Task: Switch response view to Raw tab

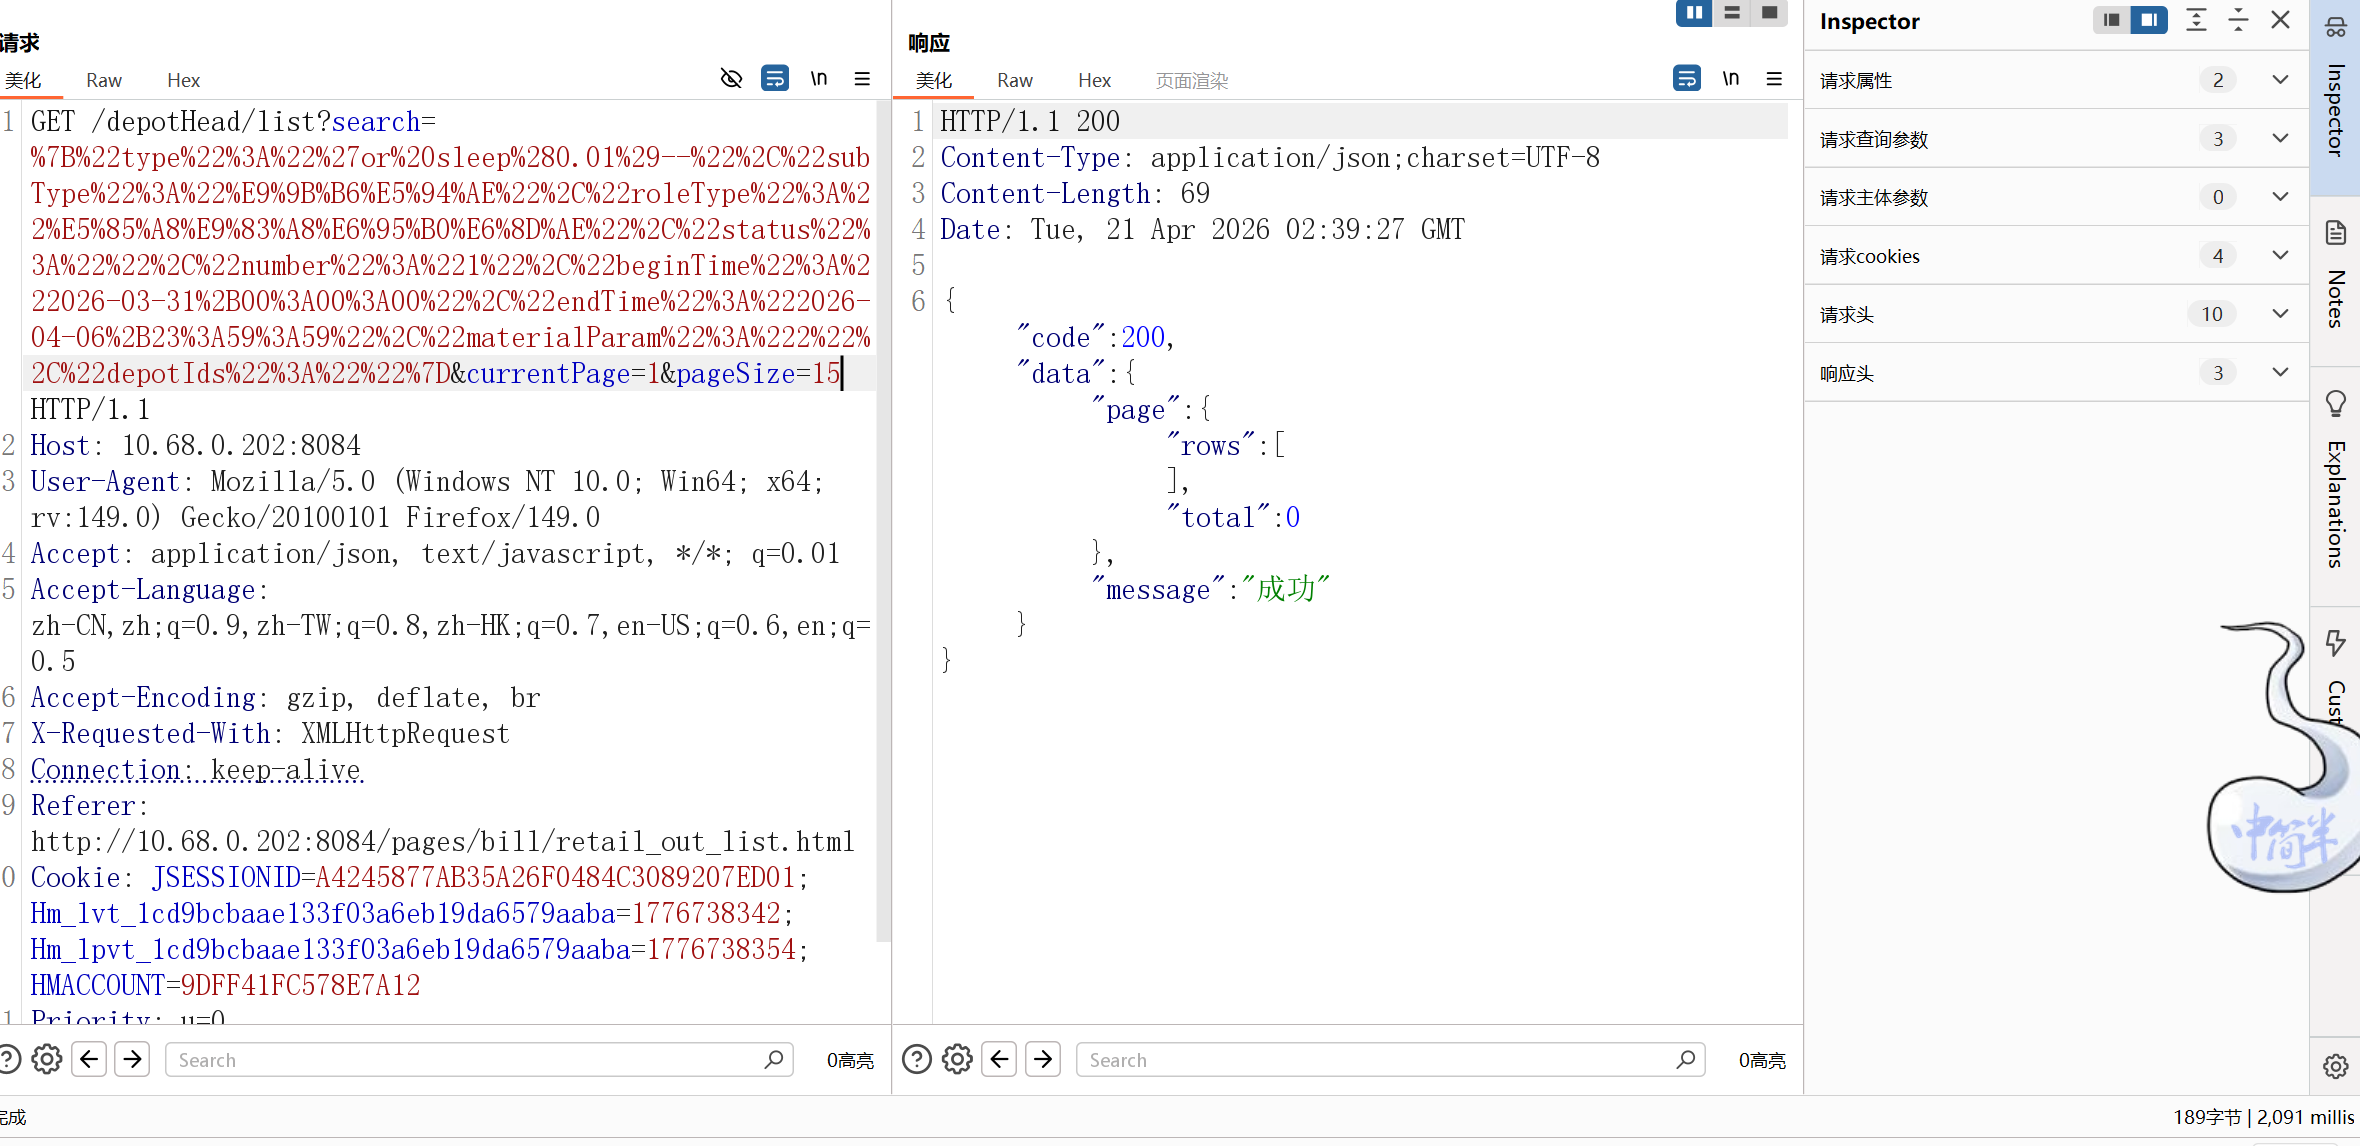Action: click(1015, 80)
